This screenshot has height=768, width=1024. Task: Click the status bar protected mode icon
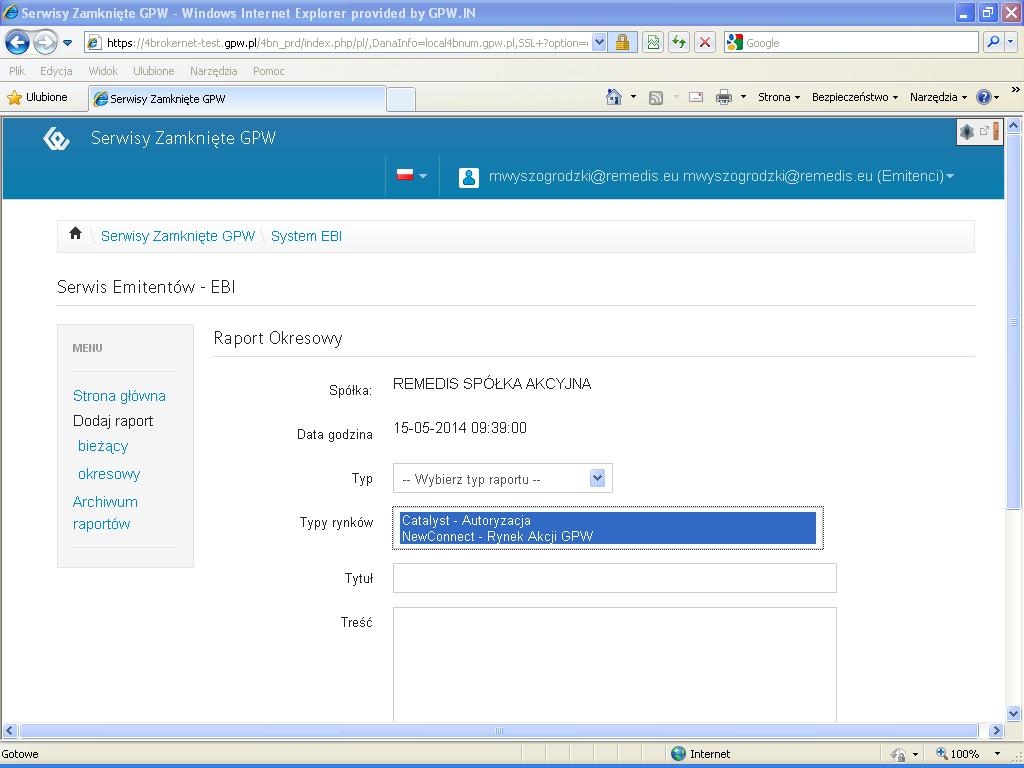tap(899, 754)
